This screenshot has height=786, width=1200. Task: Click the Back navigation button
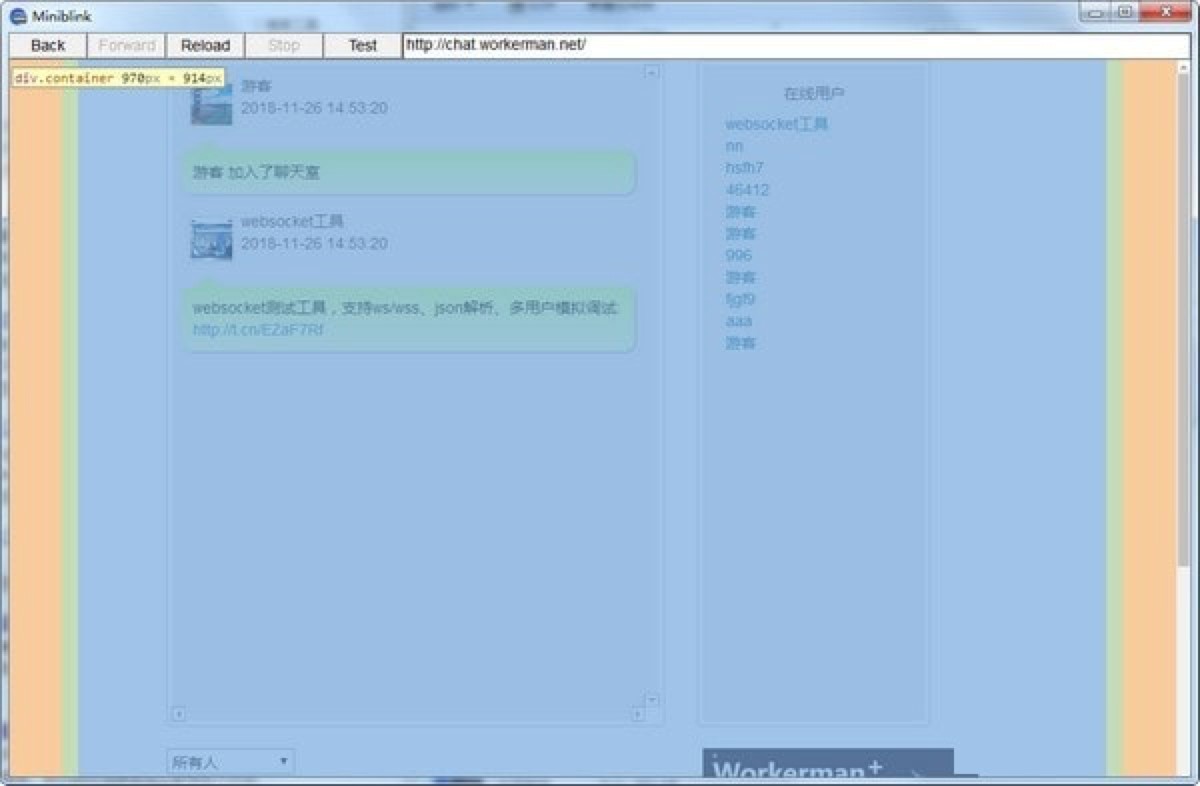coord(47,45)
